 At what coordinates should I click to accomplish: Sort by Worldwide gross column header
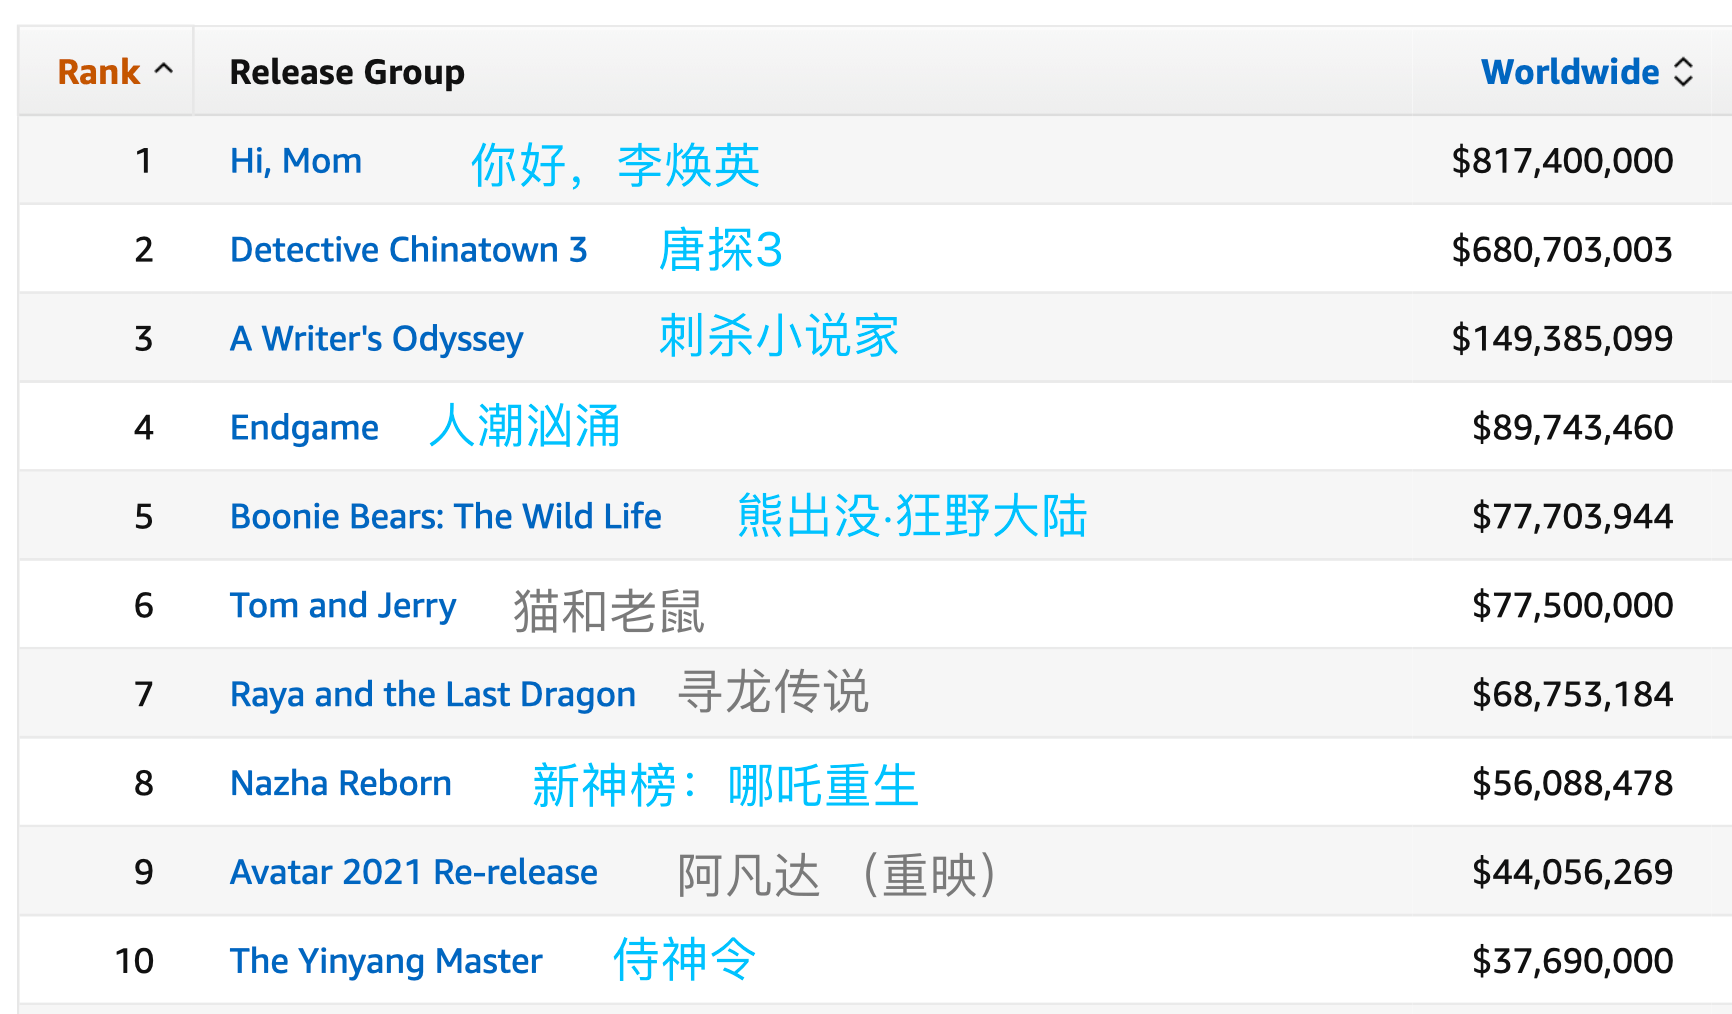click(x=1570, y=72)
